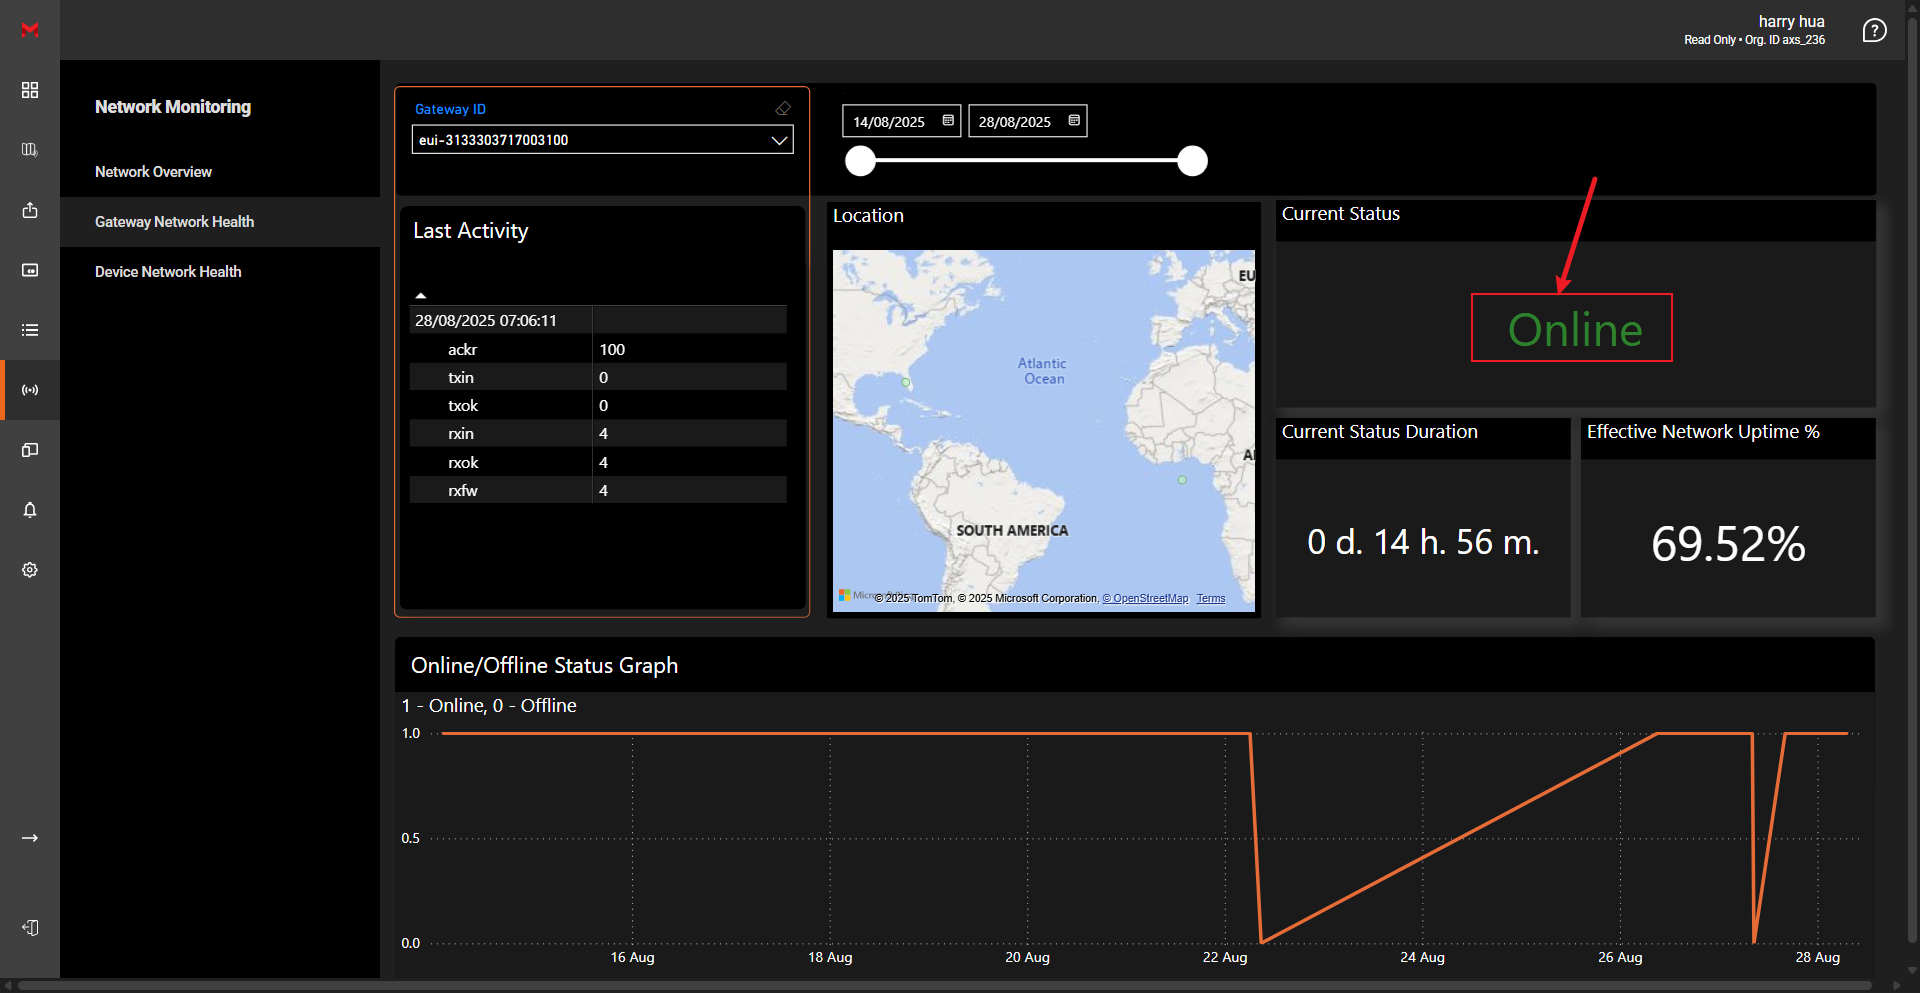The width and height of the screenshot is (1920, 993).
Task: Clear Gateway ID selection with eraser icon
Action: 783,108
